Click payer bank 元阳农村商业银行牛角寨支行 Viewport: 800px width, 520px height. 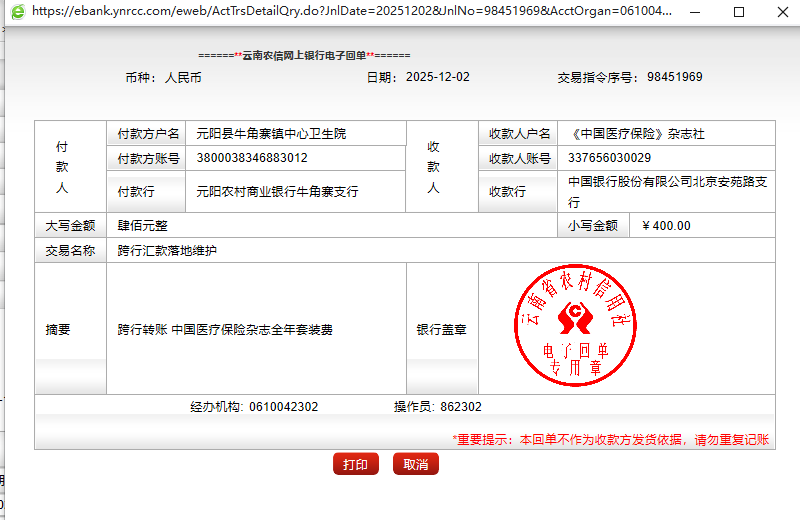[277, 191]
